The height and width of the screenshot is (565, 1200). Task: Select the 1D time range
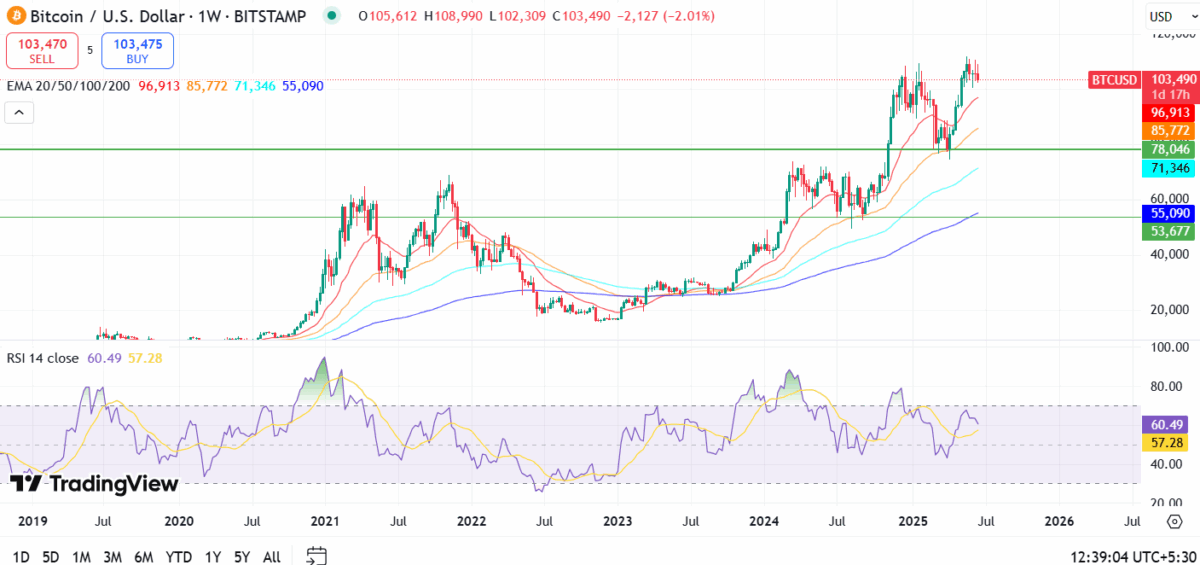[x=21, y=556]
